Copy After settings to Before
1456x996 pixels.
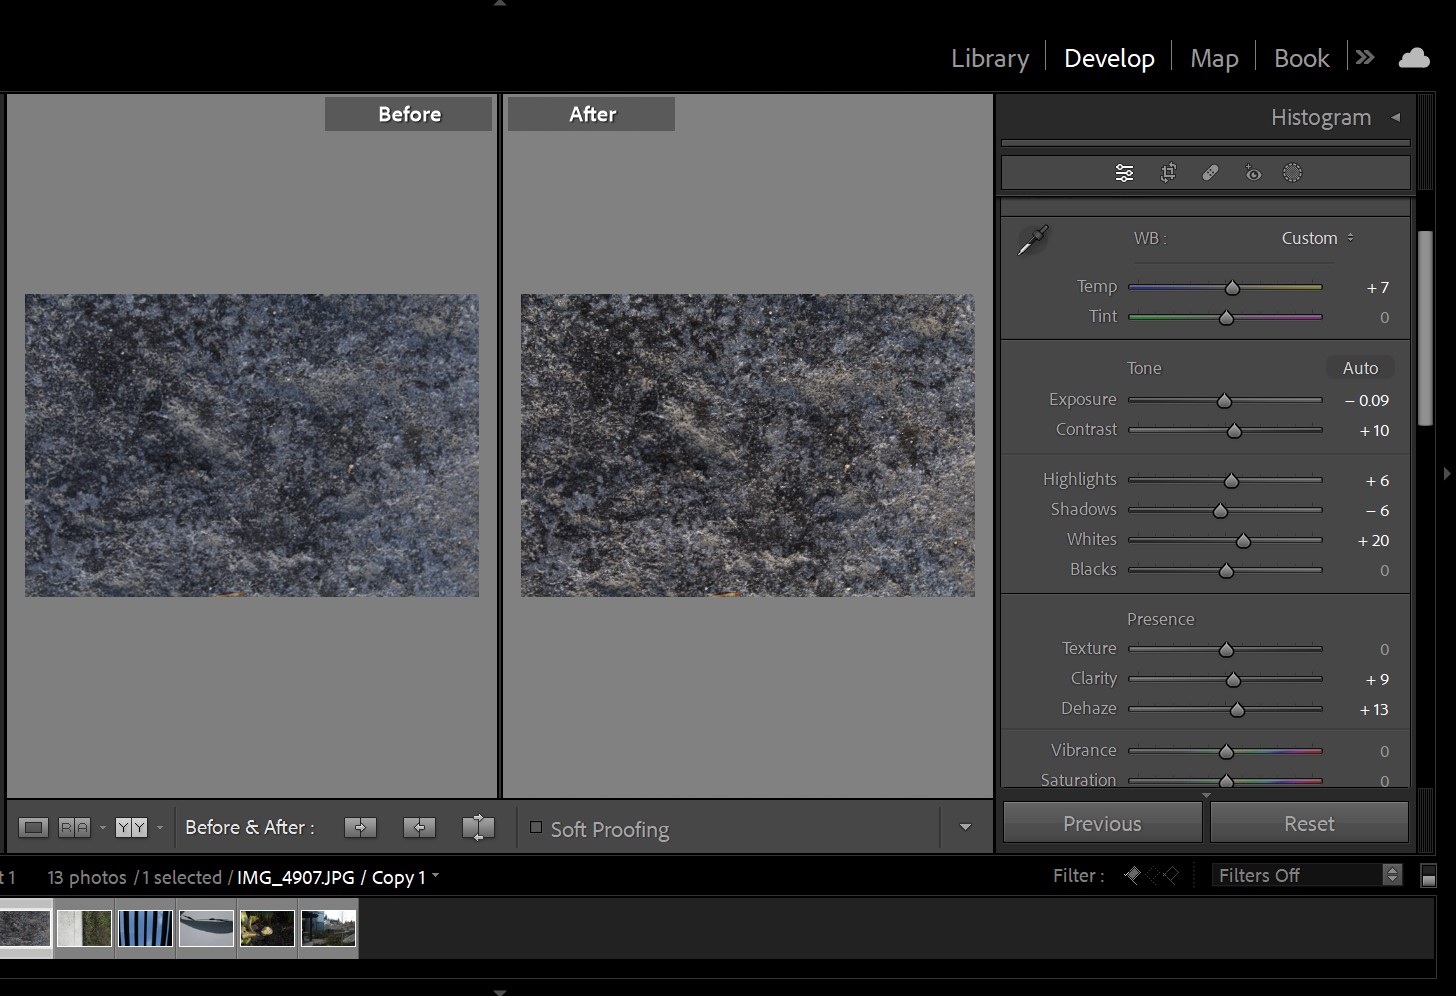420,827
